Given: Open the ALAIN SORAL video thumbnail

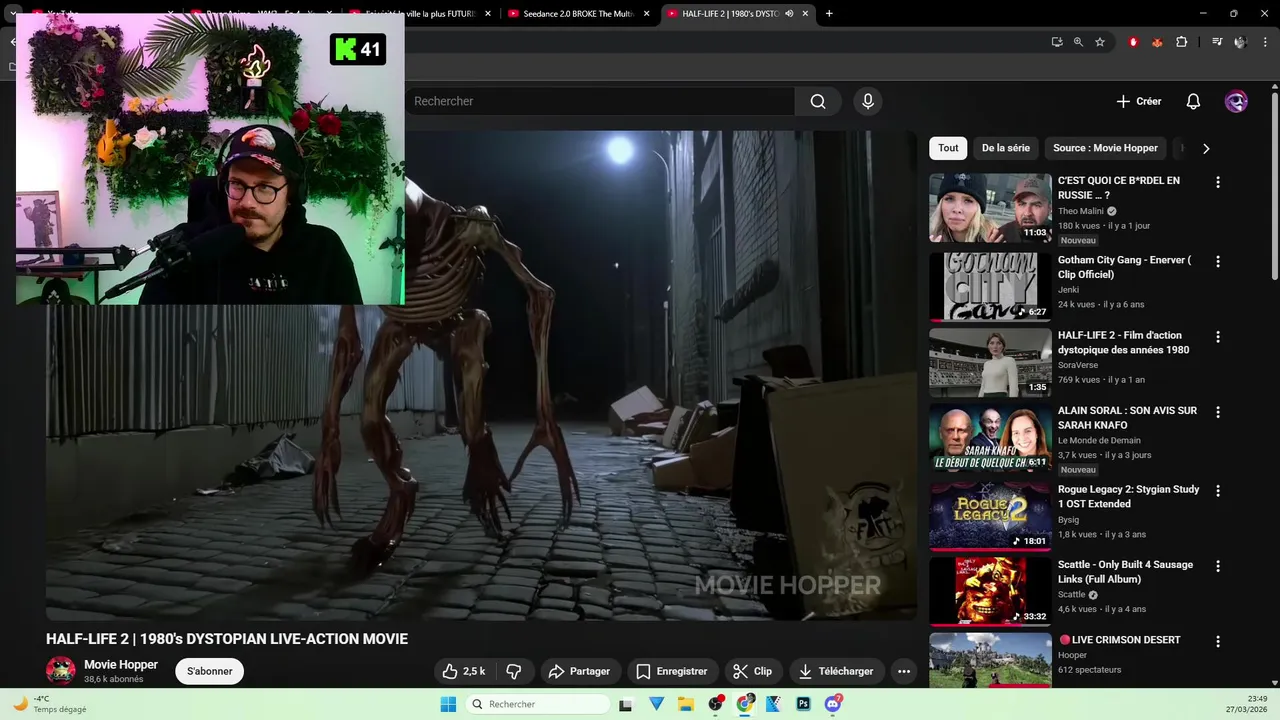Looking at the screenshot, I should 990,438.
